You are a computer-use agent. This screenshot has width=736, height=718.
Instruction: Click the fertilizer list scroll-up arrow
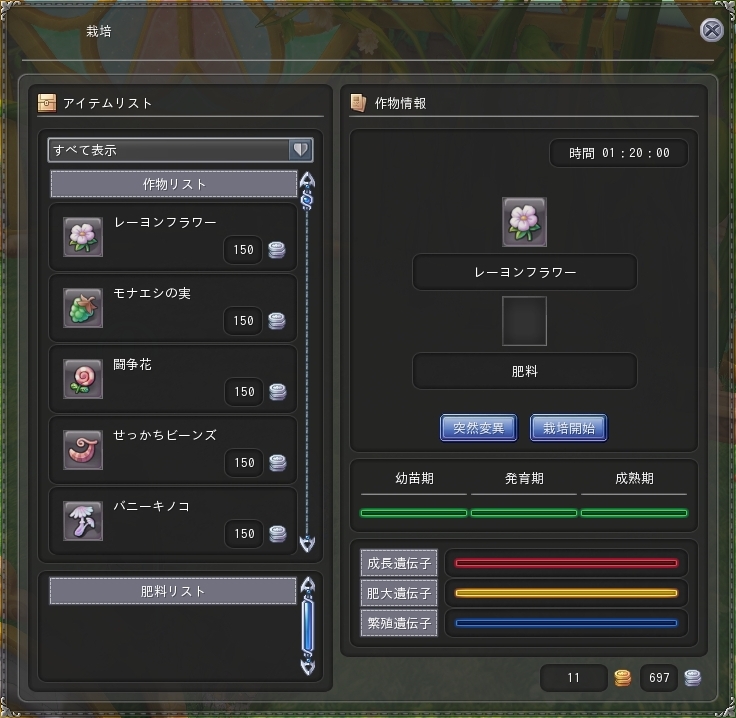307,585
